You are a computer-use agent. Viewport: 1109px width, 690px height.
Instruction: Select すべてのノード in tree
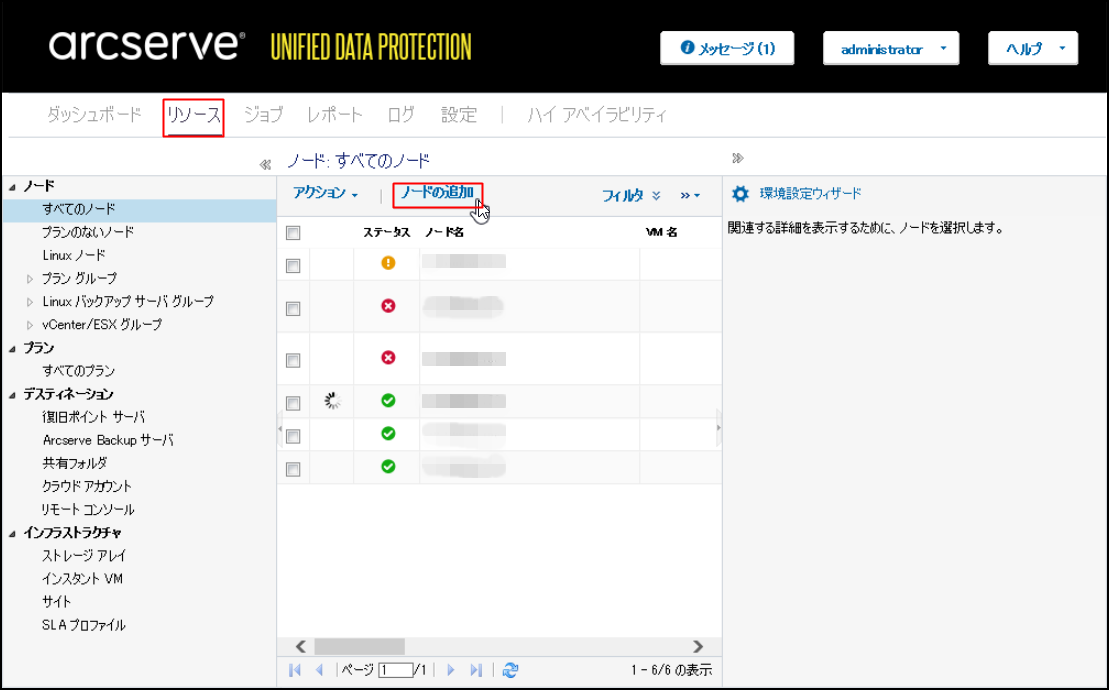coord(79,209)
